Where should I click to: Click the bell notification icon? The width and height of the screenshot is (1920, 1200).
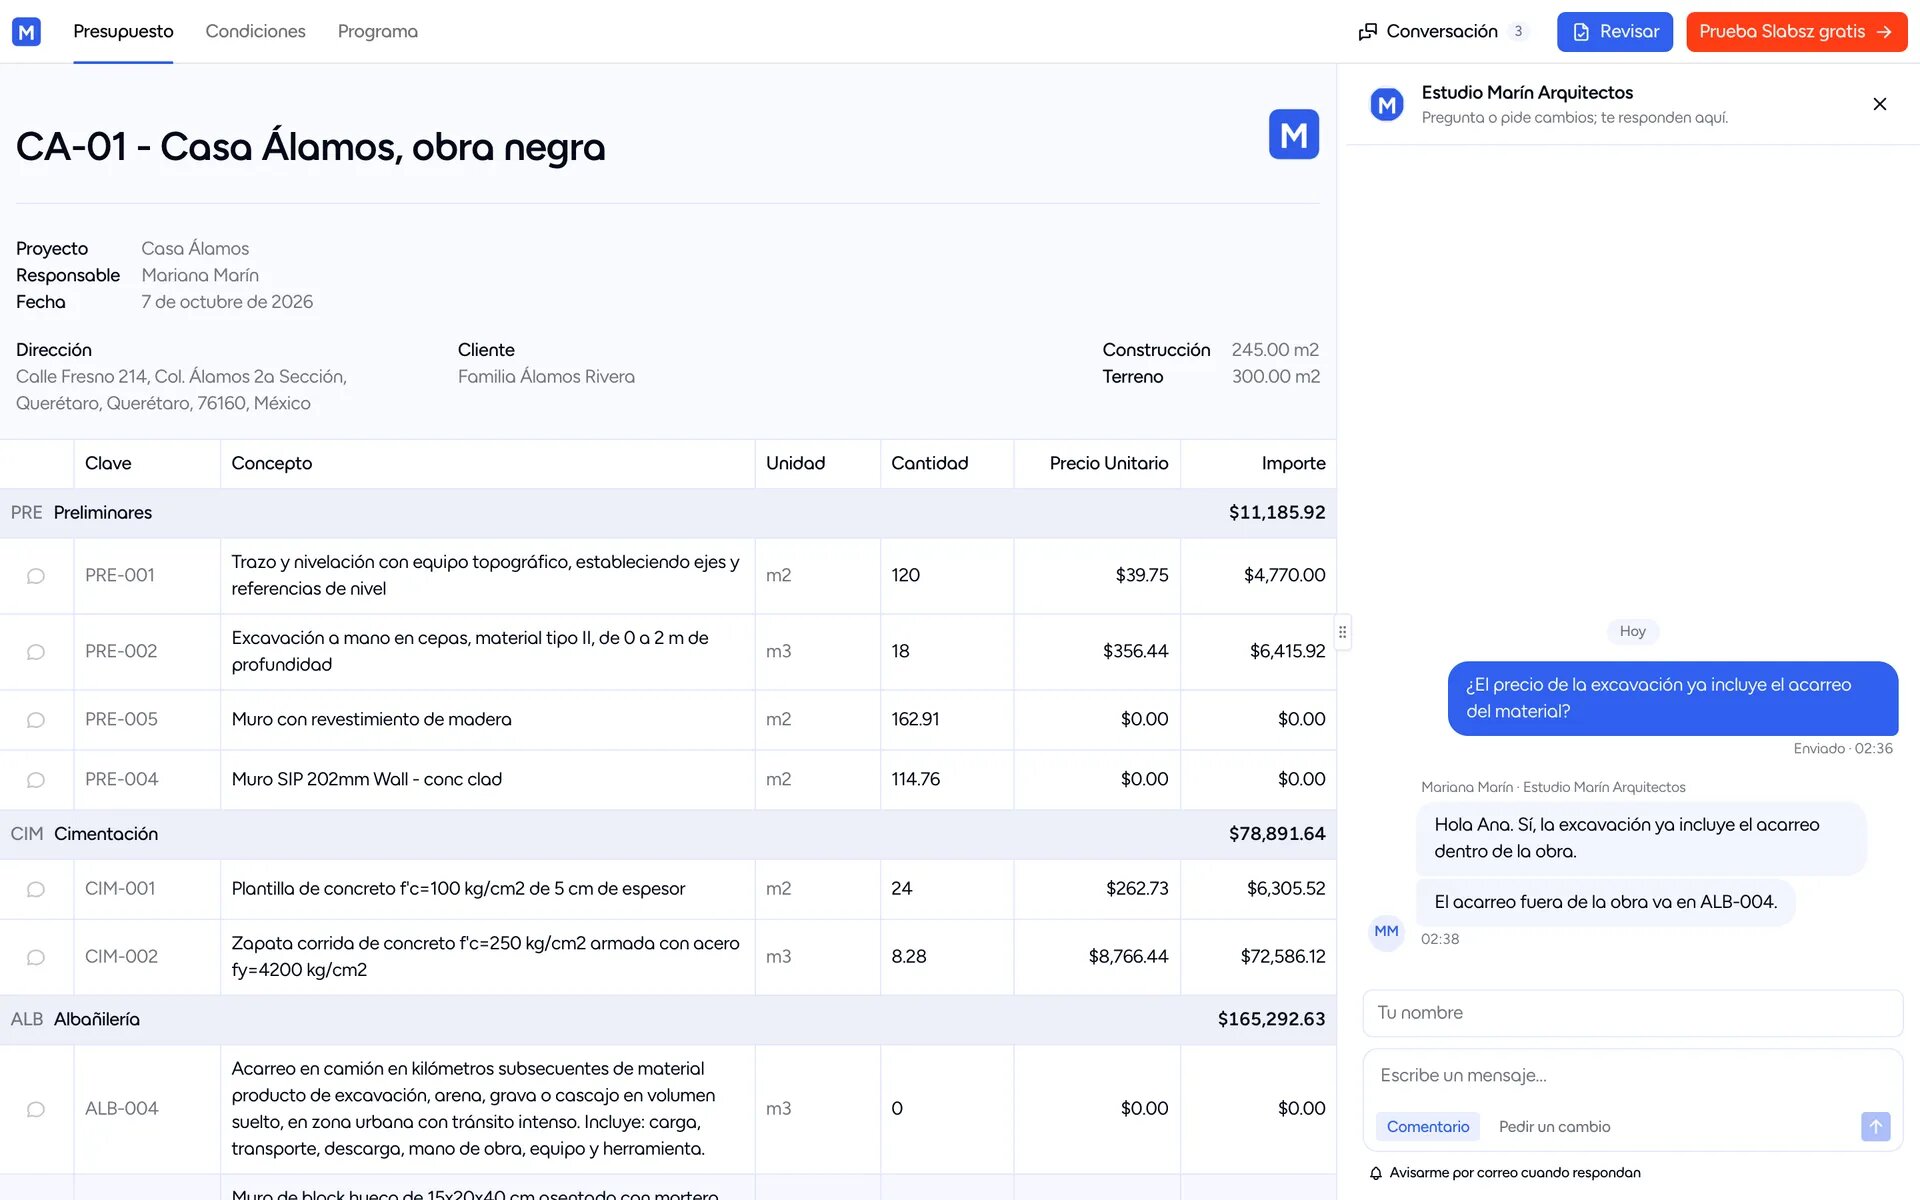(x=1376, y=1173)
